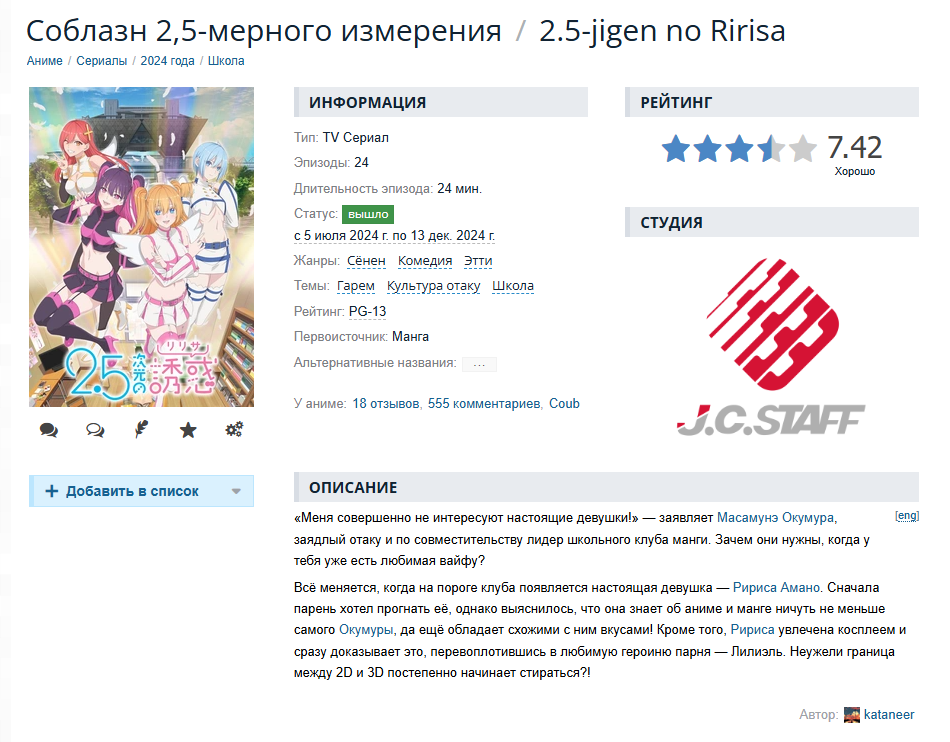Click the anime poster image
The height and width of the screenshot is (742, 950).
pyautogui.click(x=141, y=247)
